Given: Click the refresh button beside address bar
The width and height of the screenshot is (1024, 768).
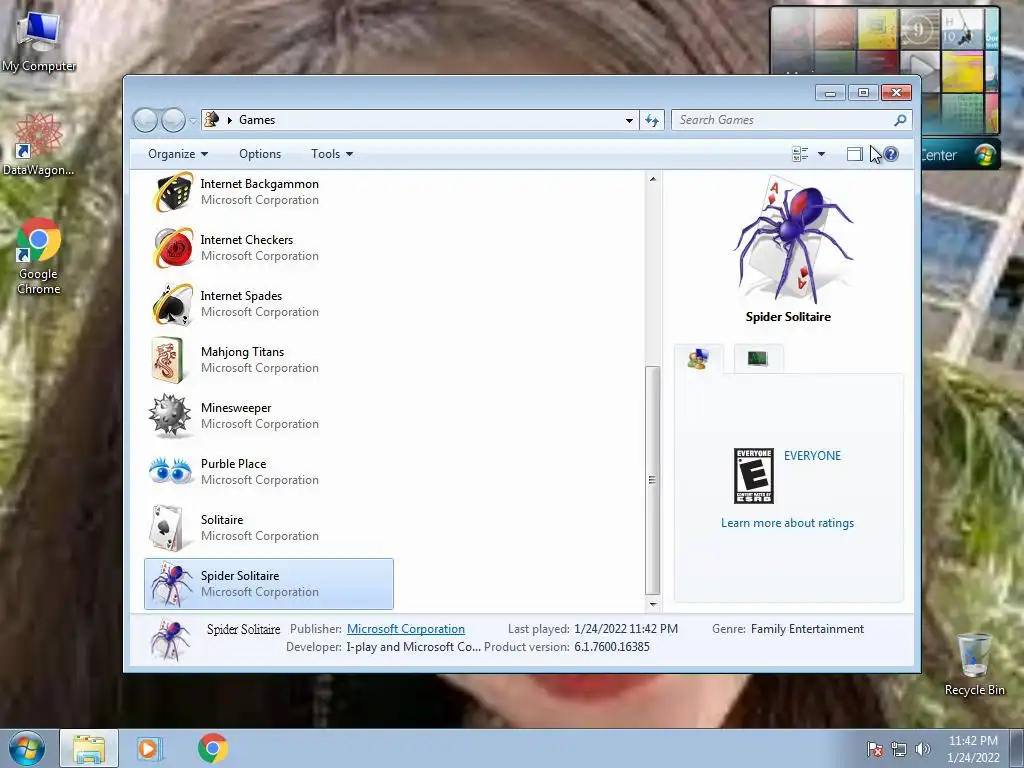Looking at the screenshot, I should [x=652, y=120].
